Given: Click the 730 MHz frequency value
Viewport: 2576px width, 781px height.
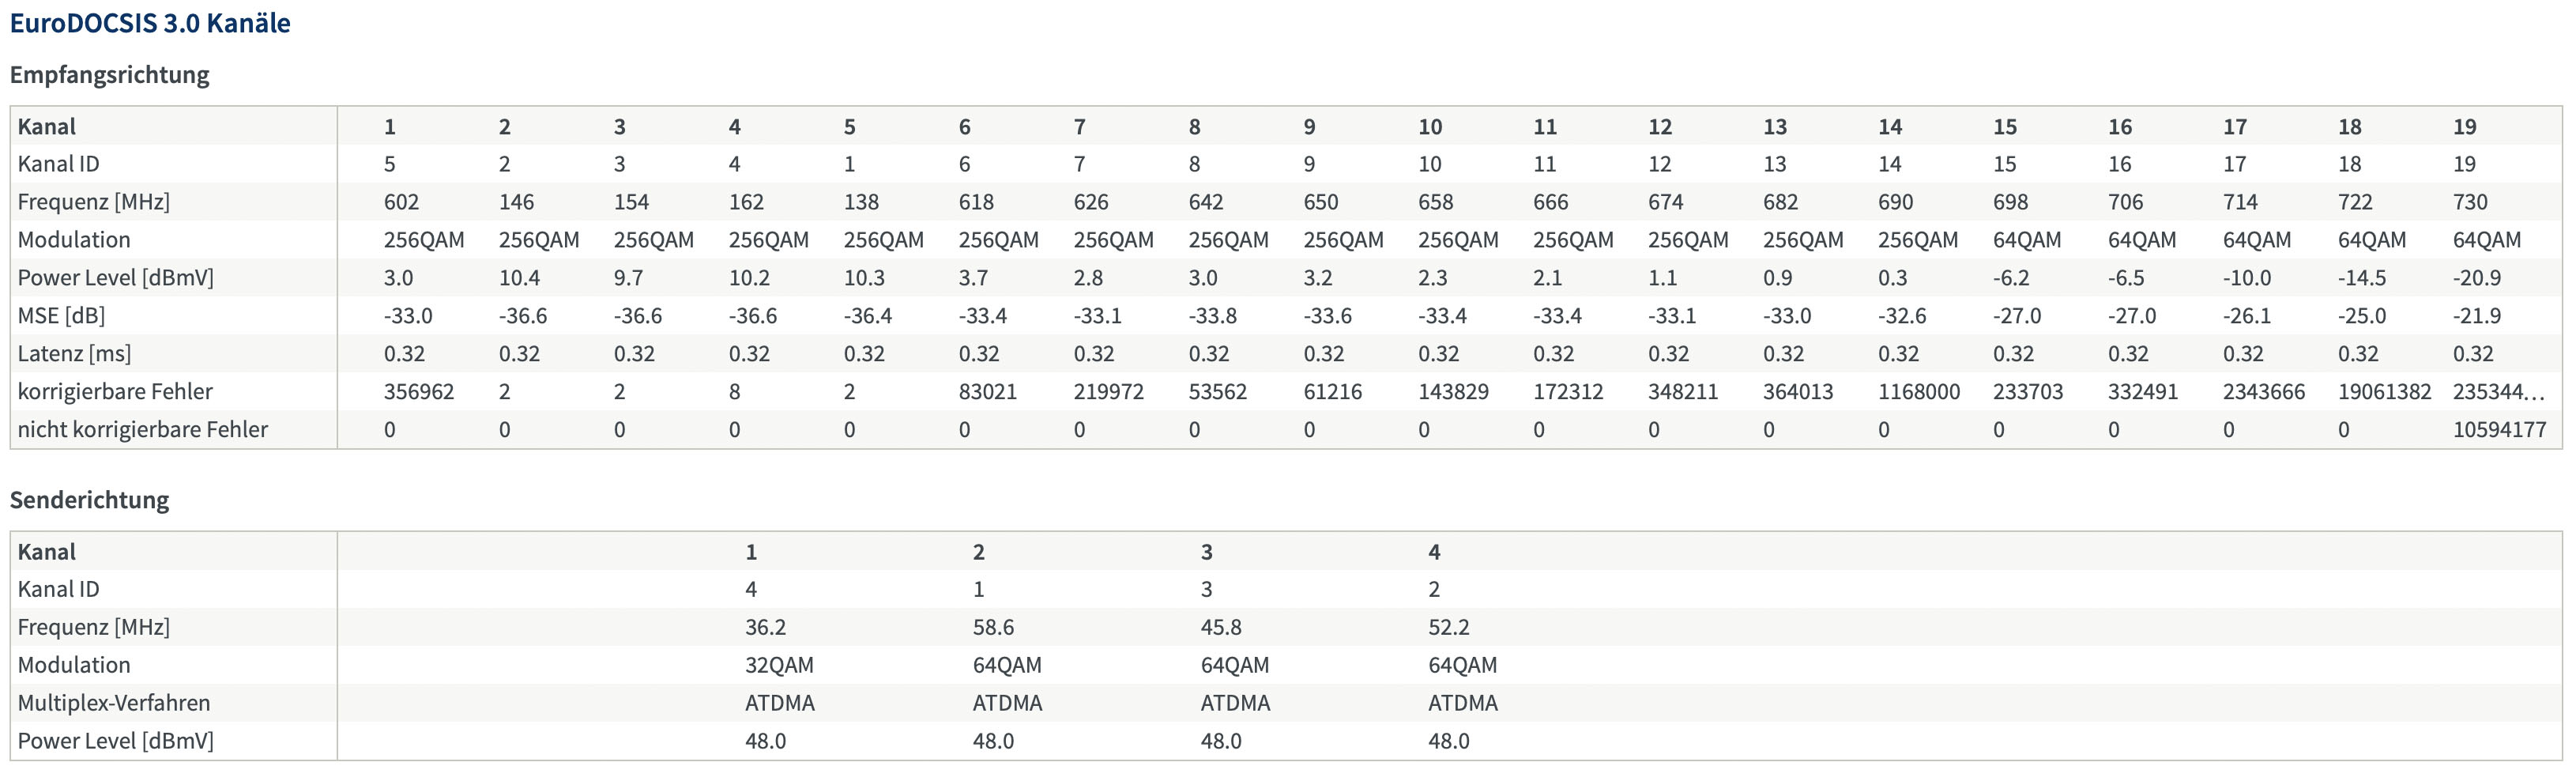Looking at the screenshot, I should tap(2470, 202).
